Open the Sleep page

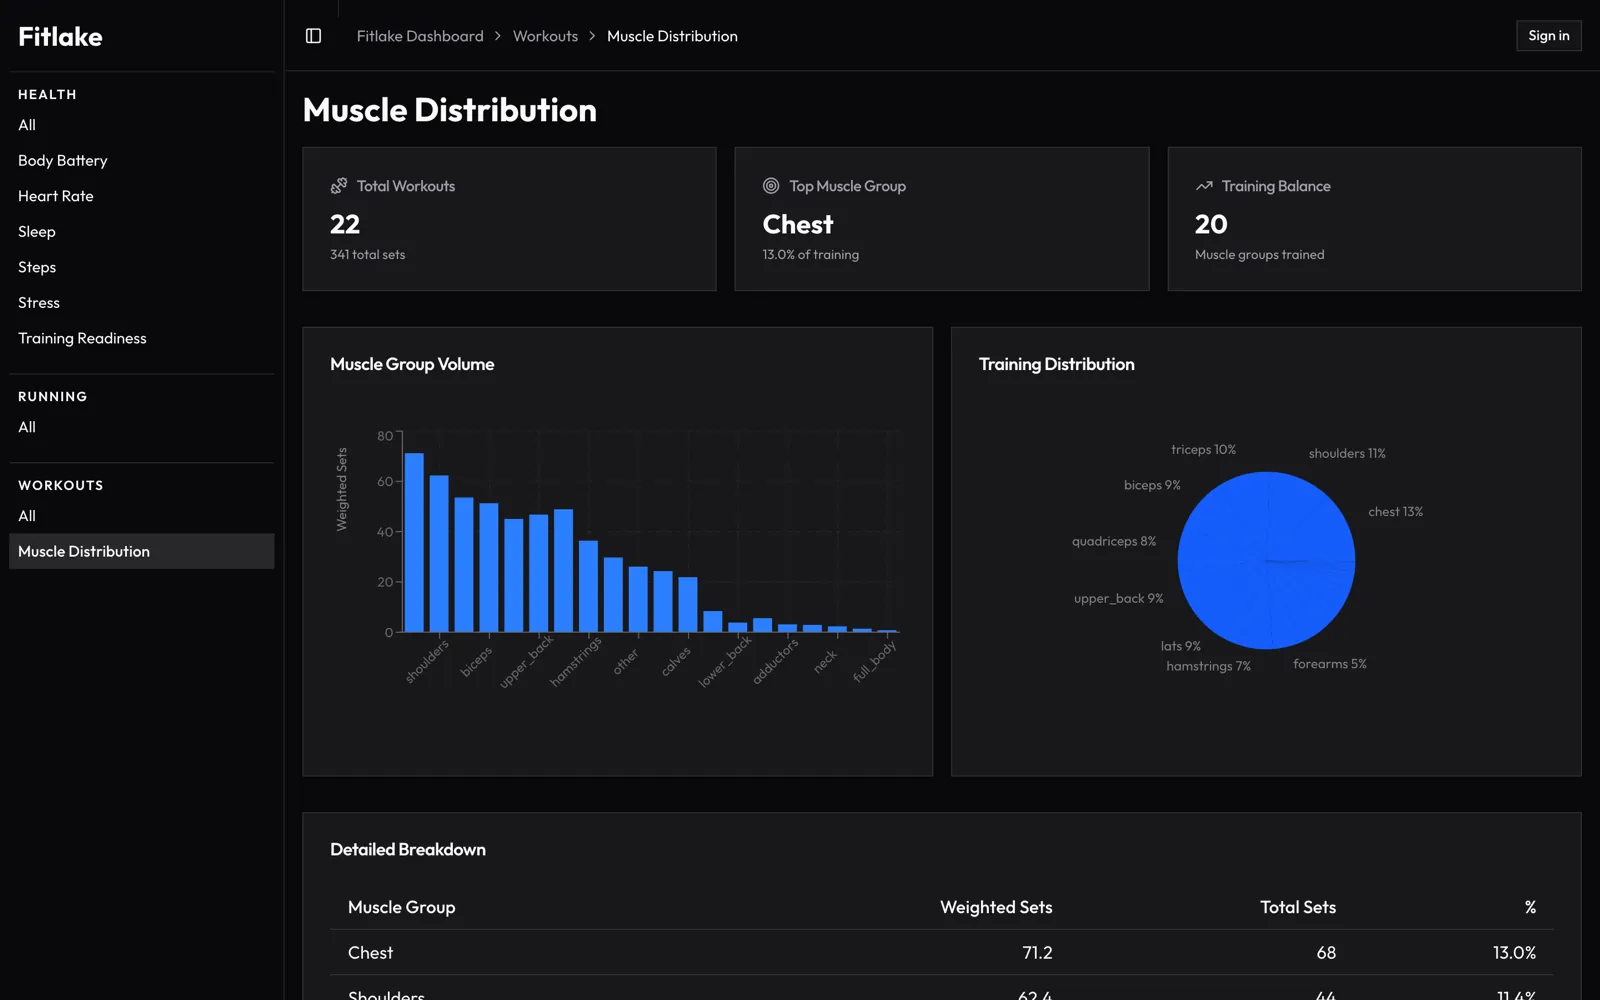(141, 232)
